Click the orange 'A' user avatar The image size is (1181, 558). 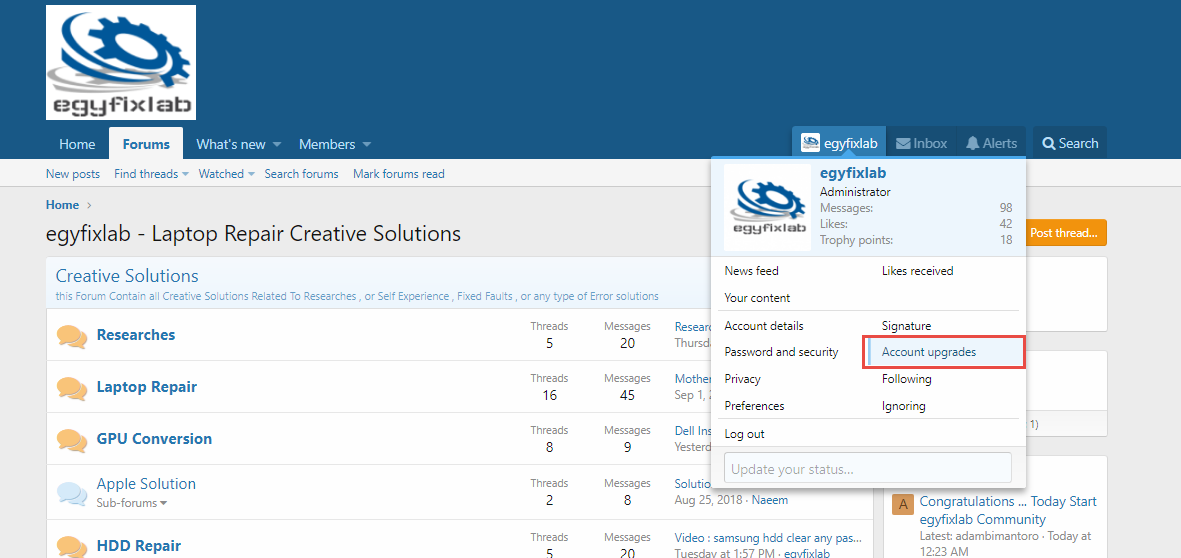[902, 504]
